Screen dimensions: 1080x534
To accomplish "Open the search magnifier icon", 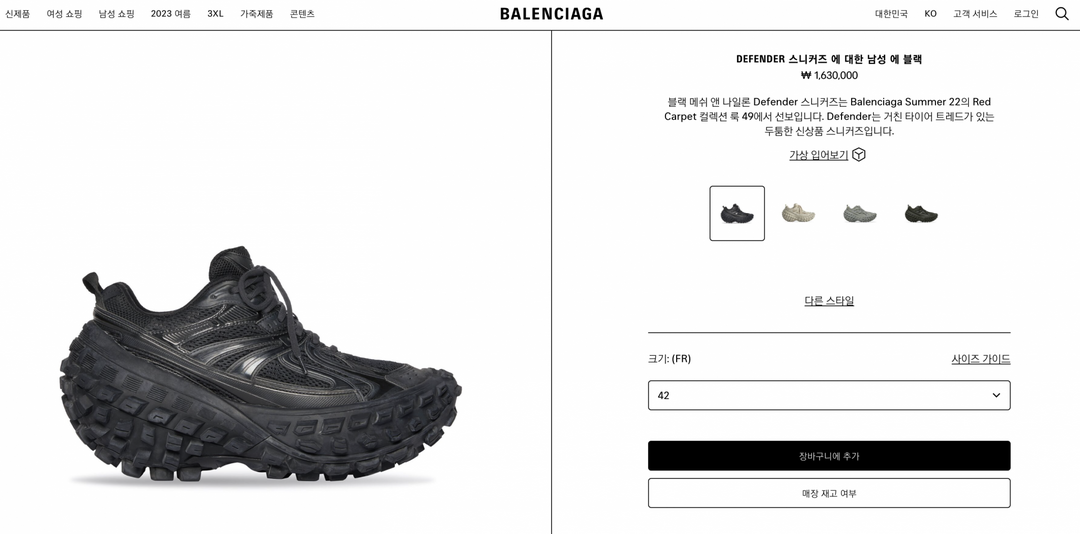I will point(1061,14).
